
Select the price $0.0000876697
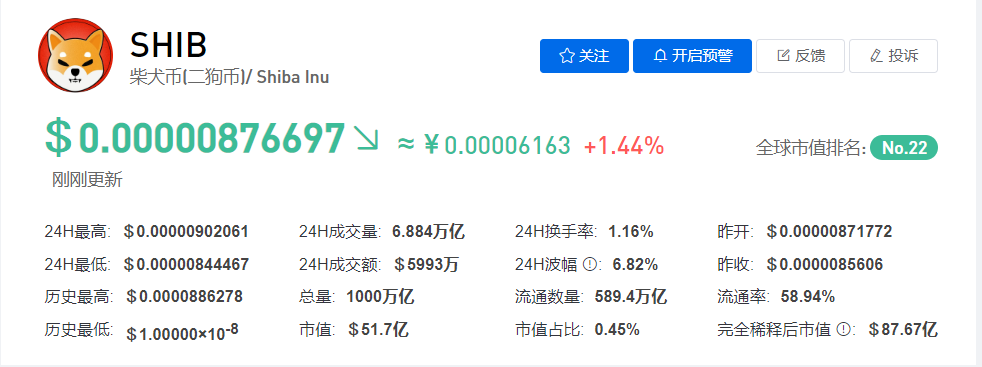point(195,138)
